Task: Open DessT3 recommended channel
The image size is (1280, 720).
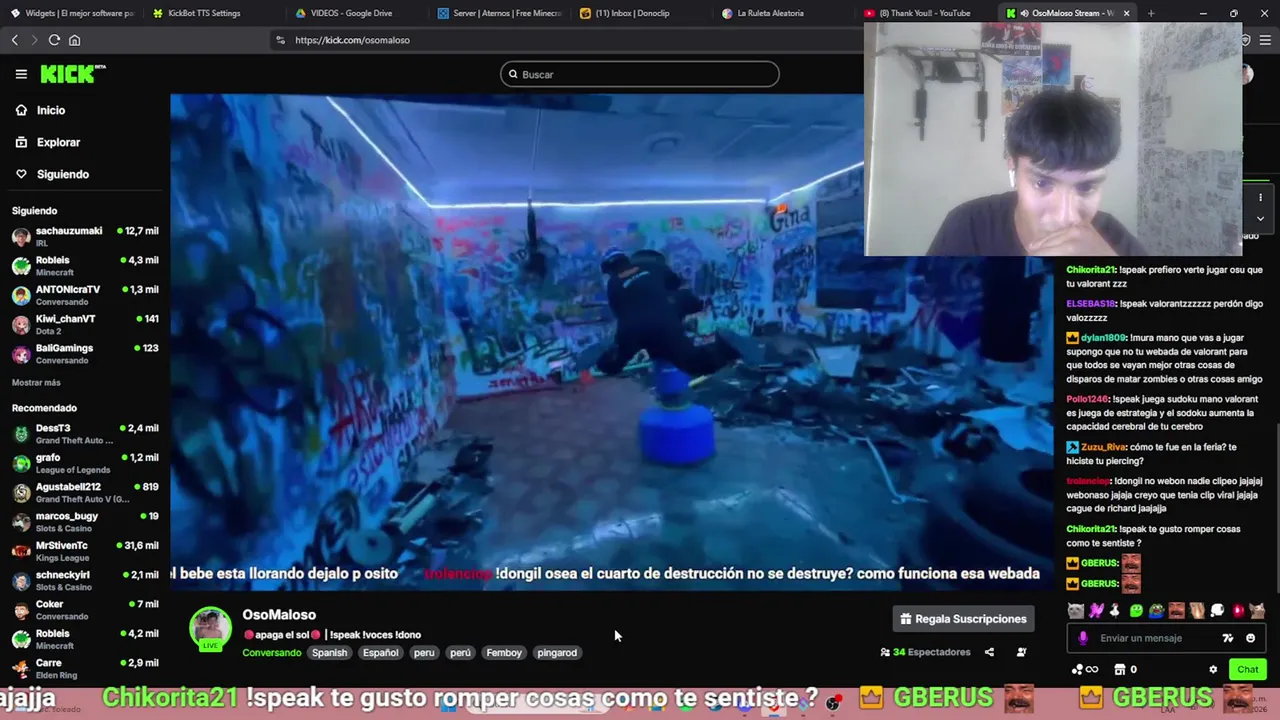Action: pos(85,434)
